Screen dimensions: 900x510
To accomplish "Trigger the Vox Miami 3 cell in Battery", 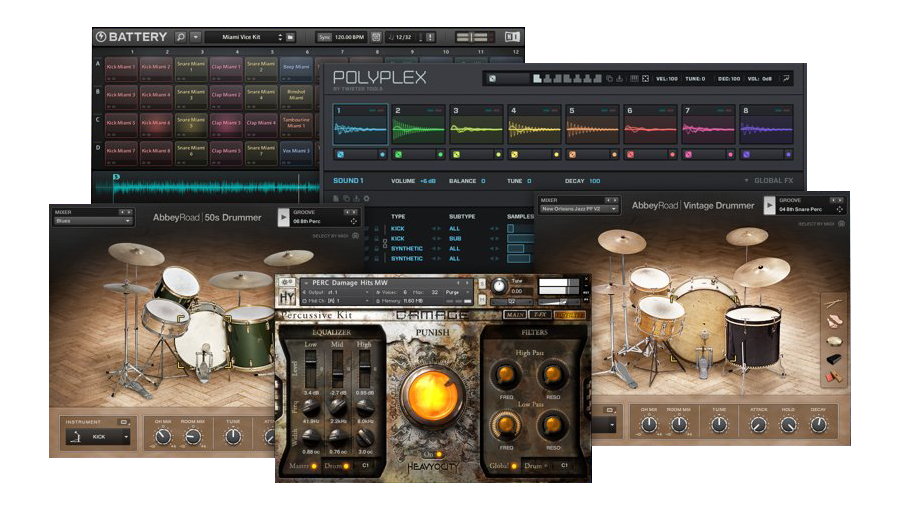I will [x=296, y=152].
